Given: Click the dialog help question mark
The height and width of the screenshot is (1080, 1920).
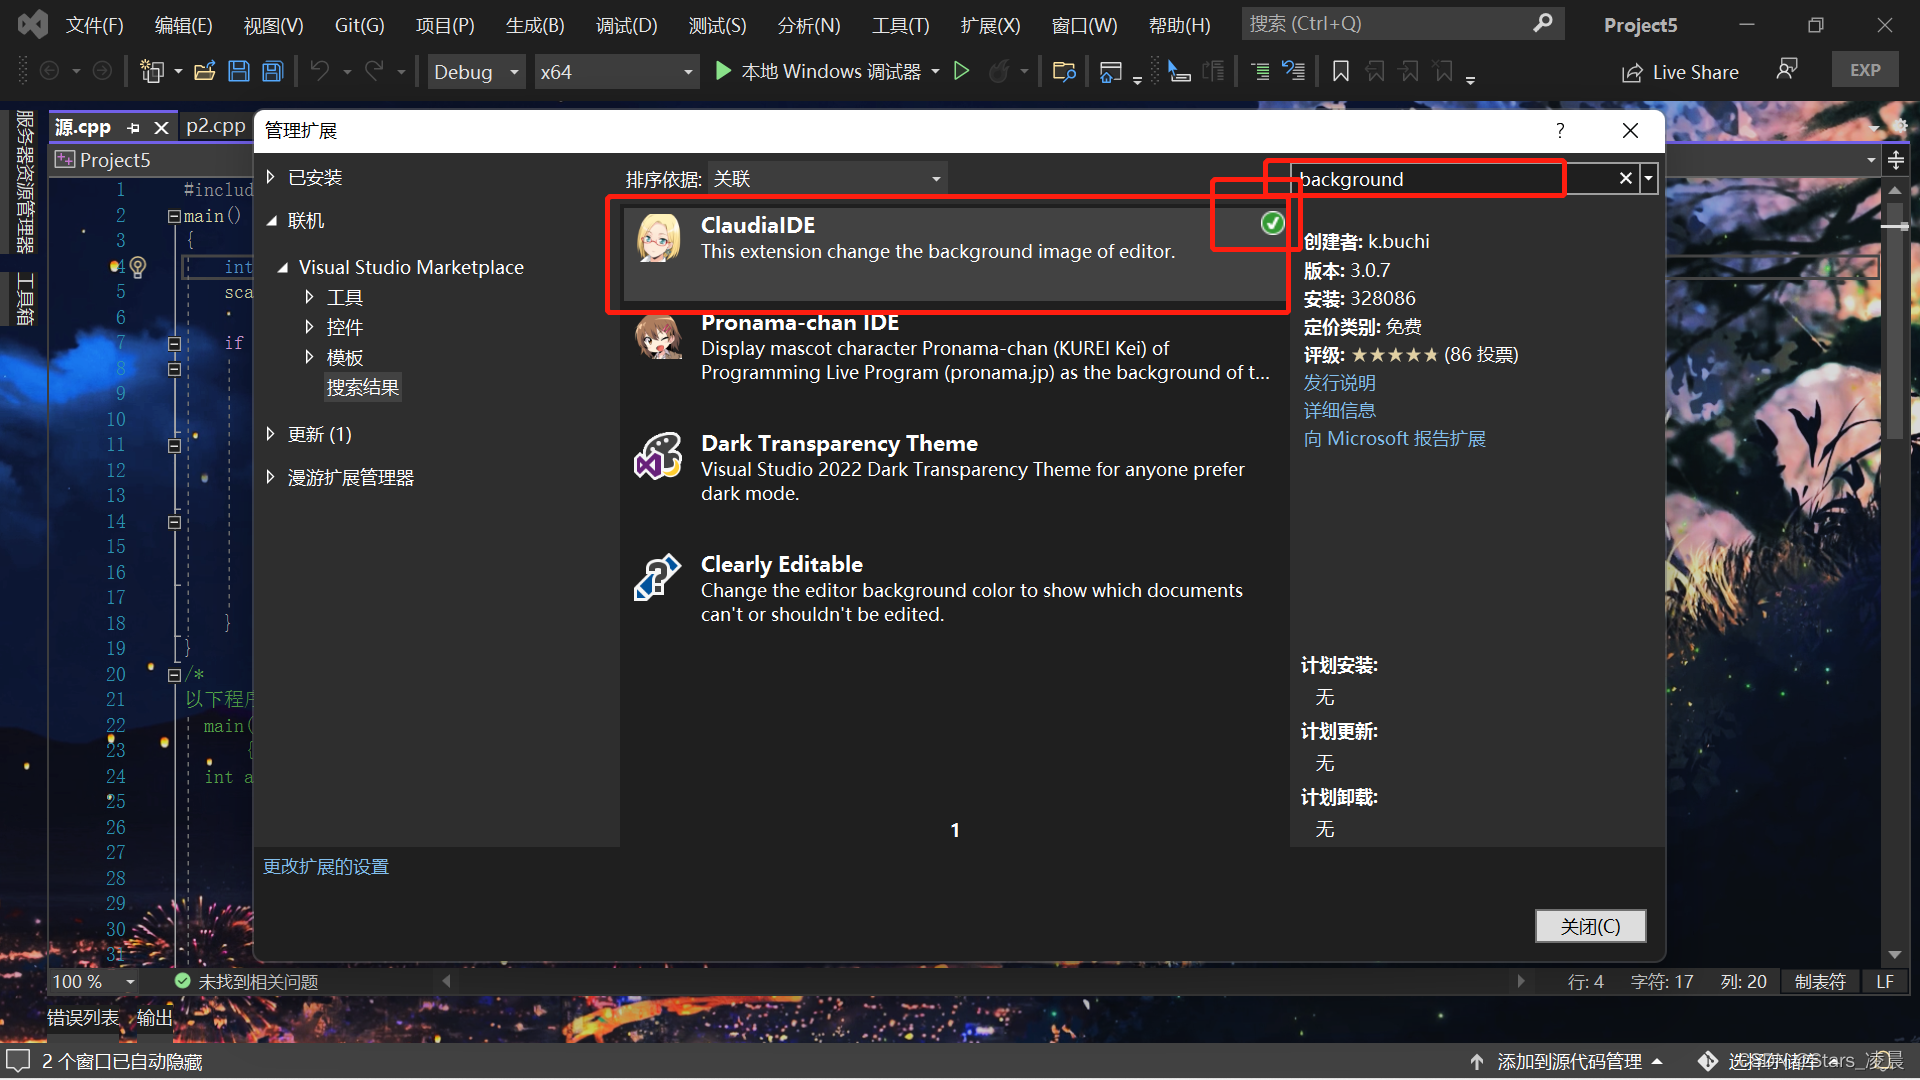Looking at the screenshot, I should [x=1560, y=131].
